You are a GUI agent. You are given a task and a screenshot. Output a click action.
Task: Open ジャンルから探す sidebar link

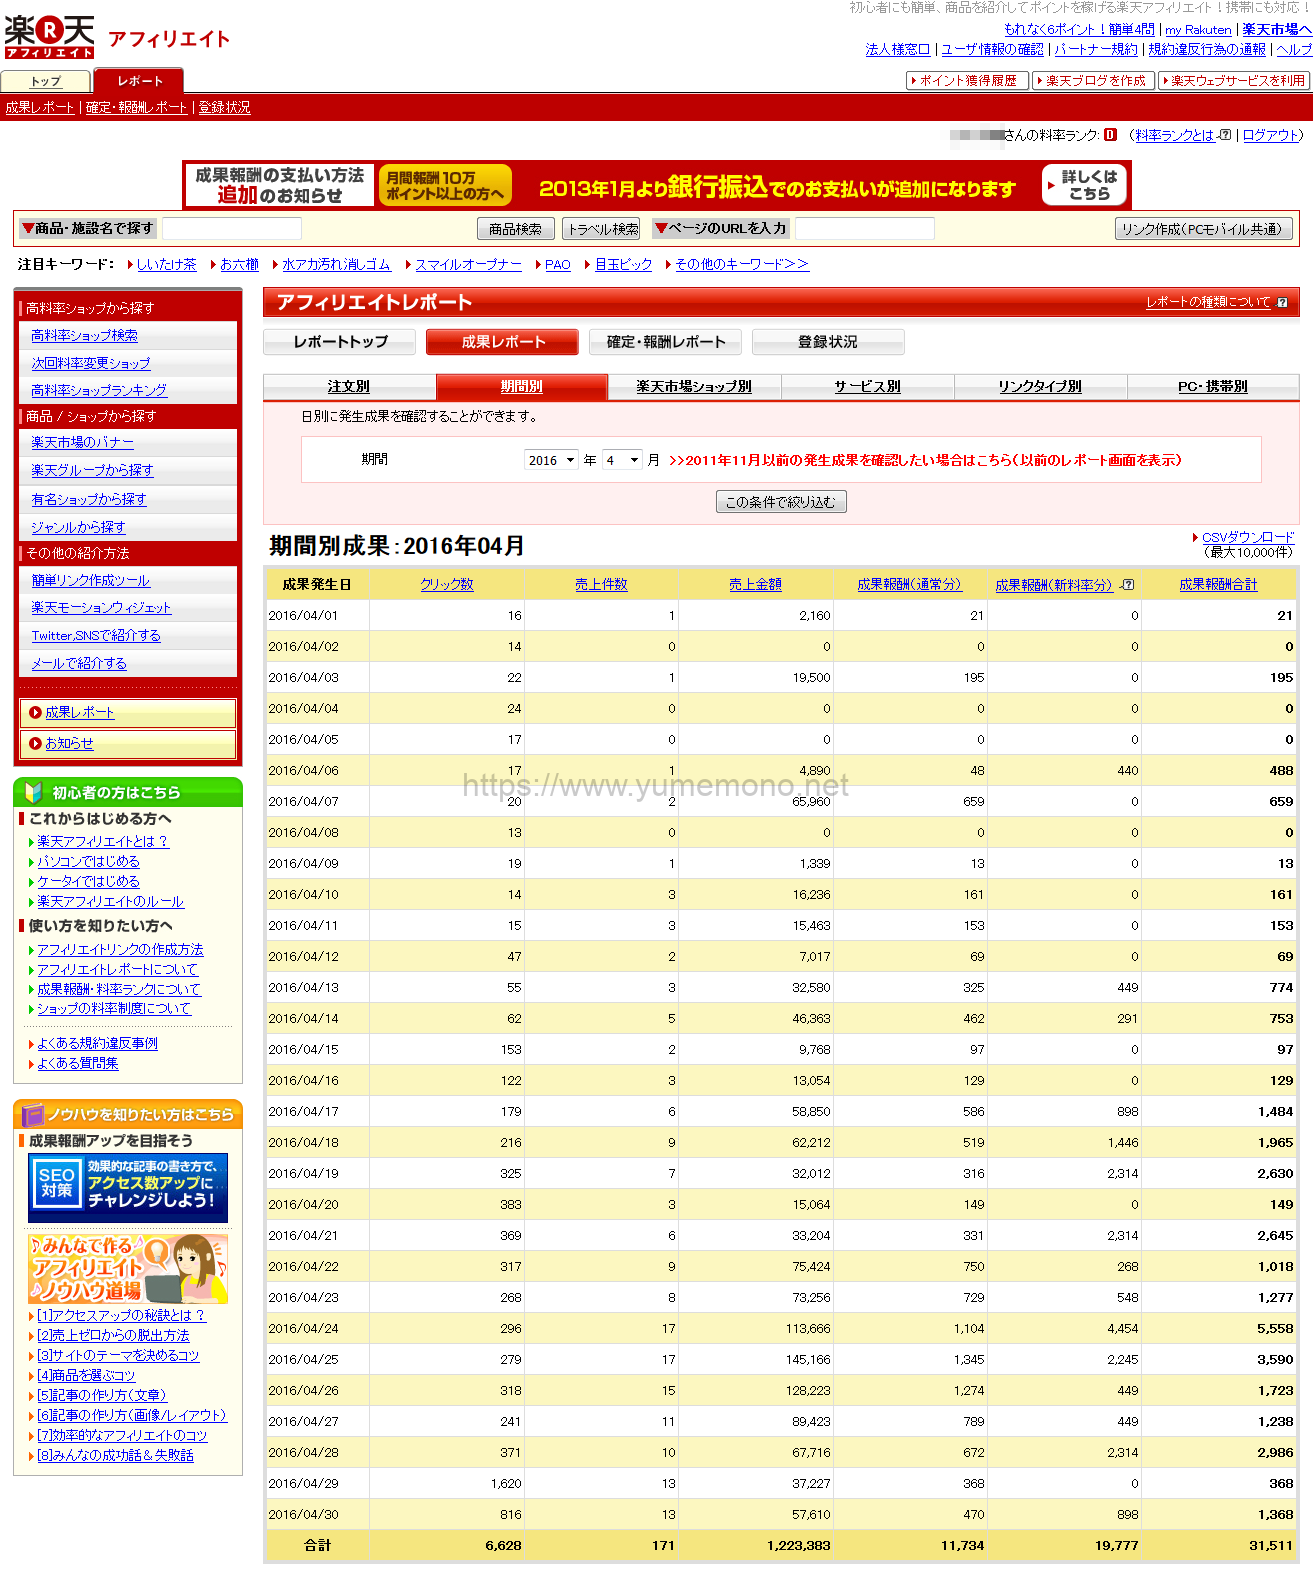(x=78, y=527)
